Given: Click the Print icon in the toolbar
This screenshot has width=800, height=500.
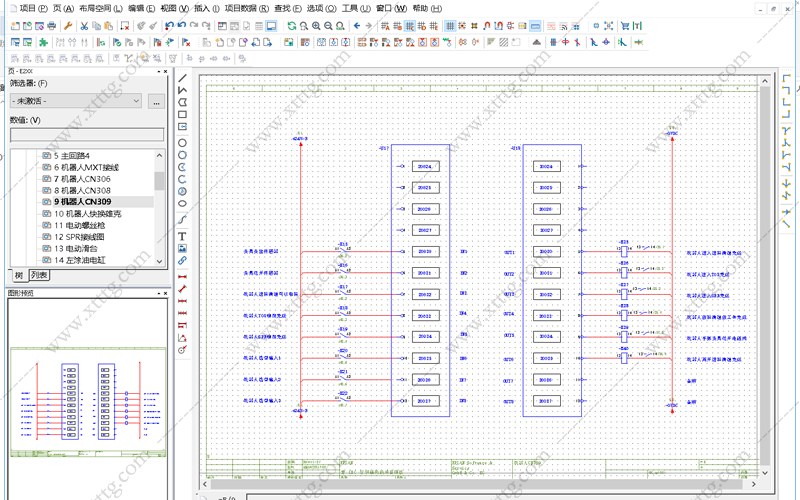Looking at the screenshot, I should click(52, 26).
